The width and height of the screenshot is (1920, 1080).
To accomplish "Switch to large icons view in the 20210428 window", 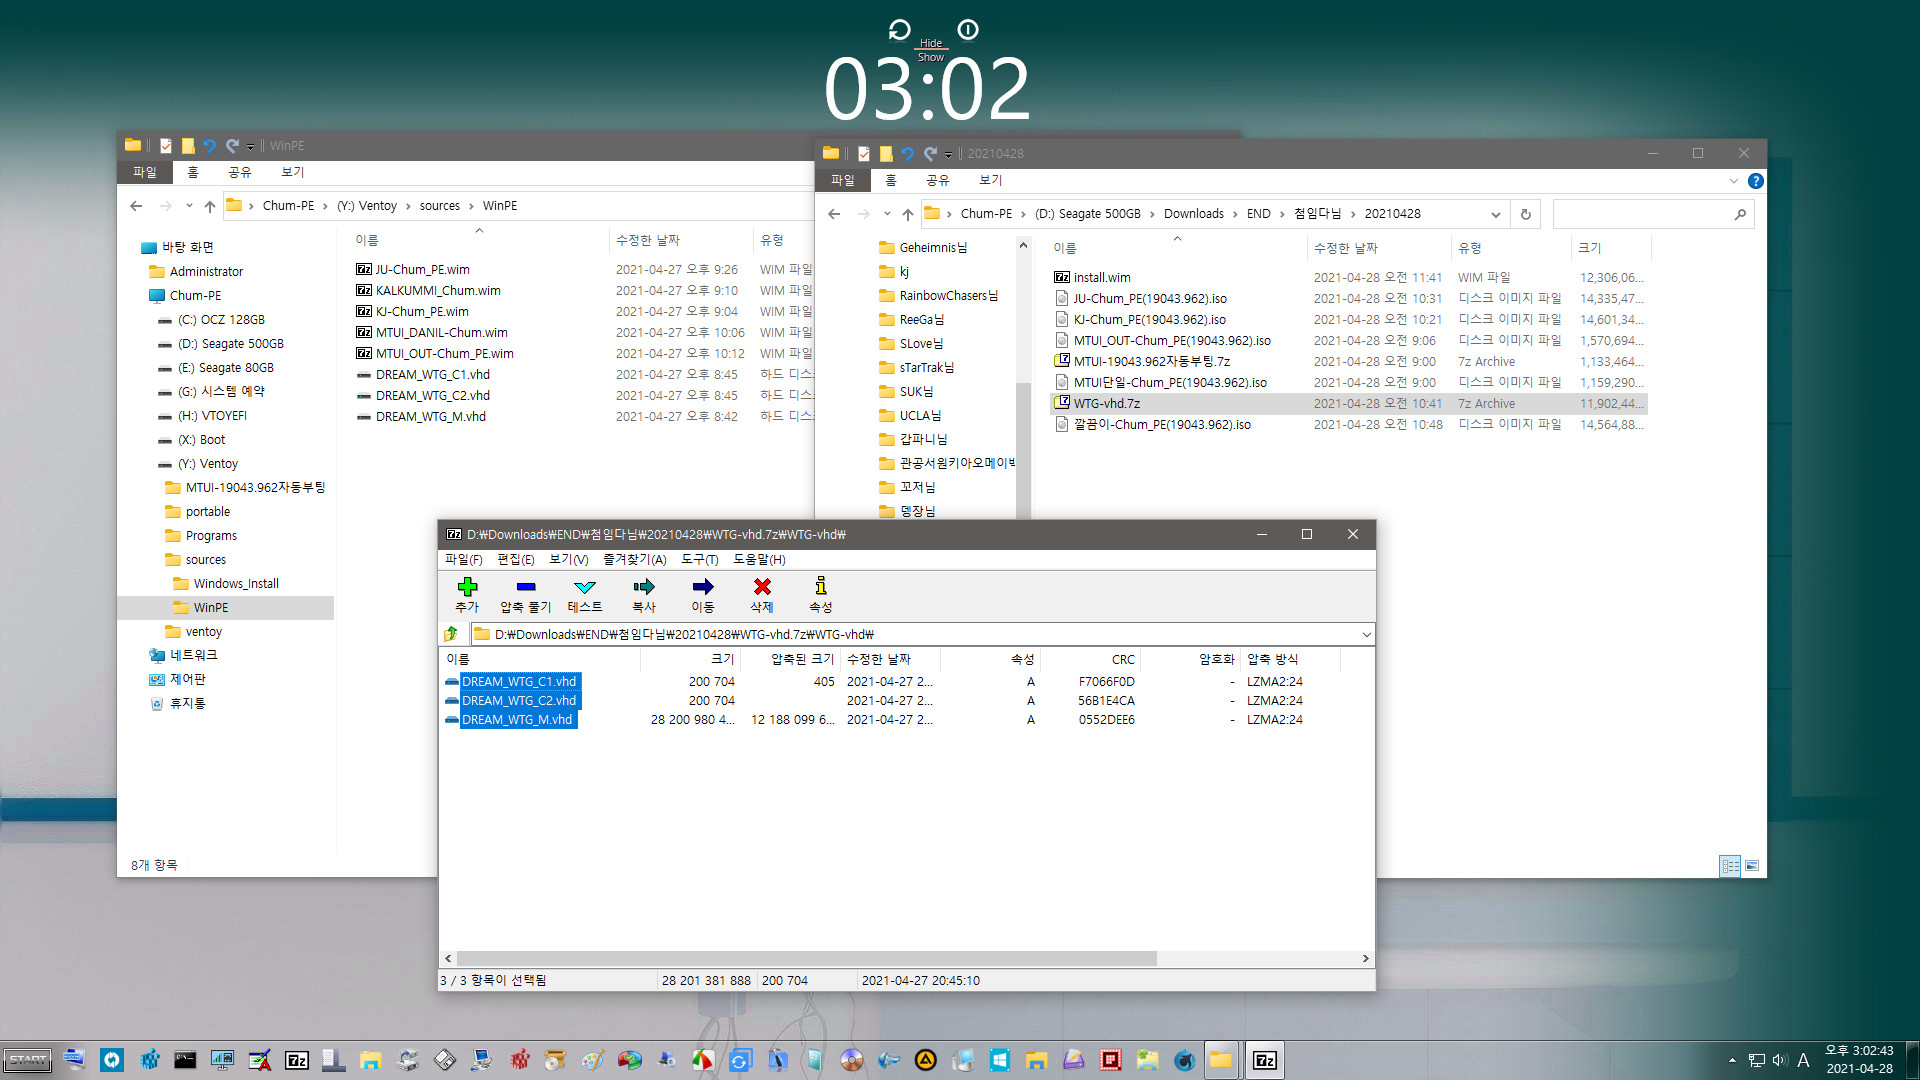I will pos(1752,866).
